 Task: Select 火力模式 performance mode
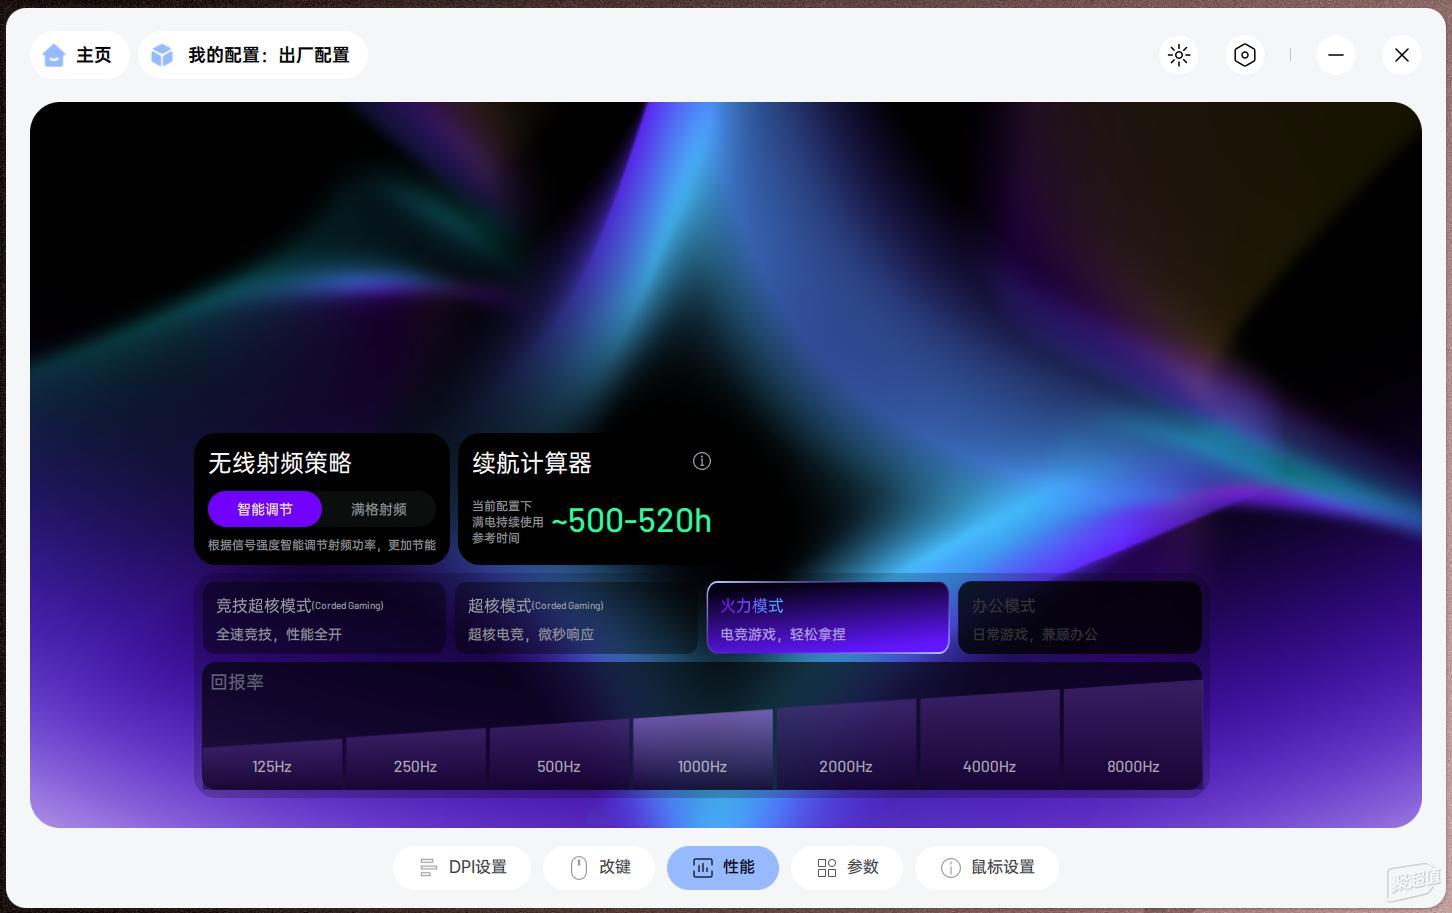828,618
